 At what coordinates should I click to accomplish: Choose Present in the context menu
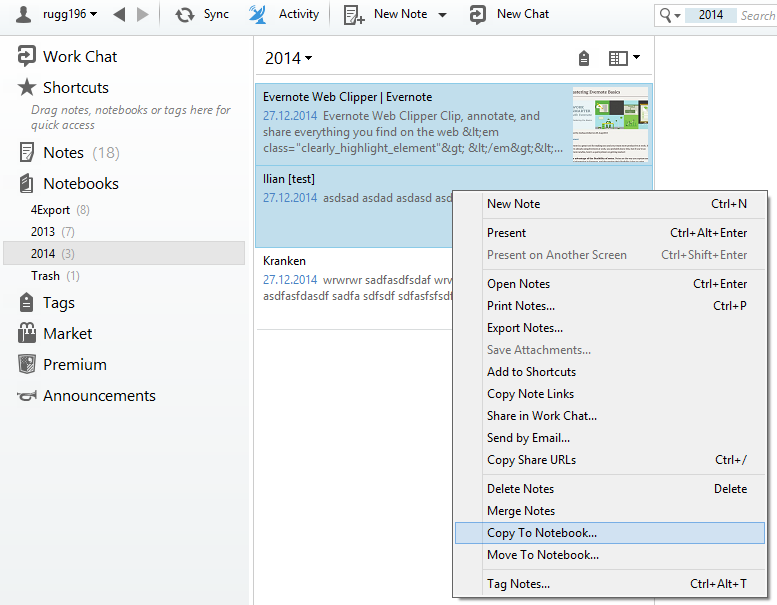610,233
